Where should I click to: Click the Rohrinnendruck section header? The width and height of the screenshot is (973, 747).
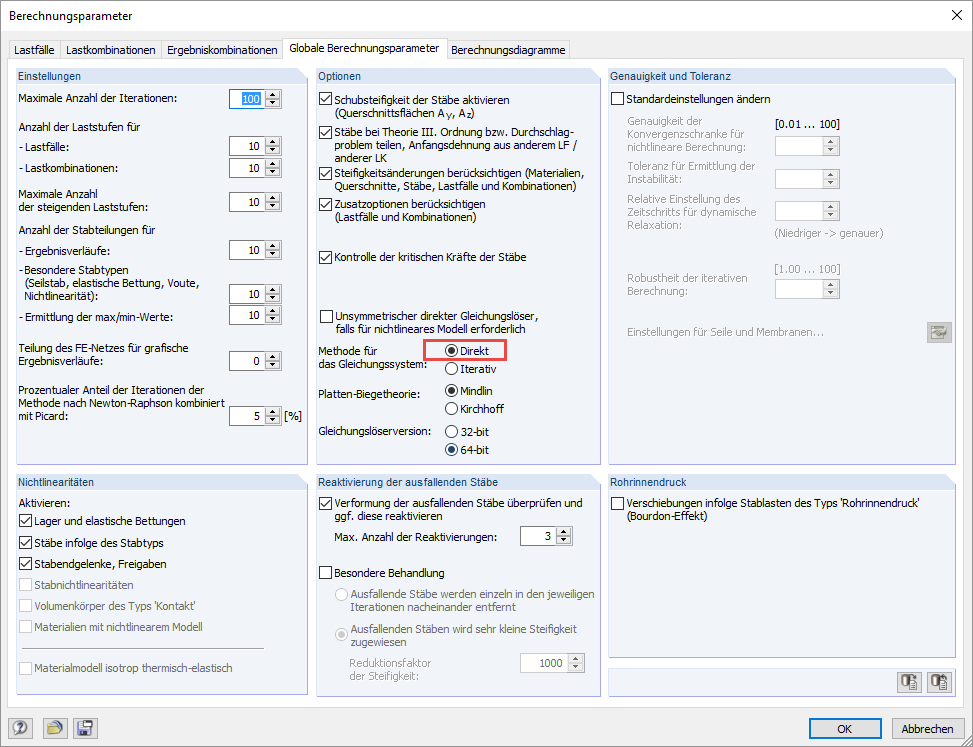pos(648,482)
